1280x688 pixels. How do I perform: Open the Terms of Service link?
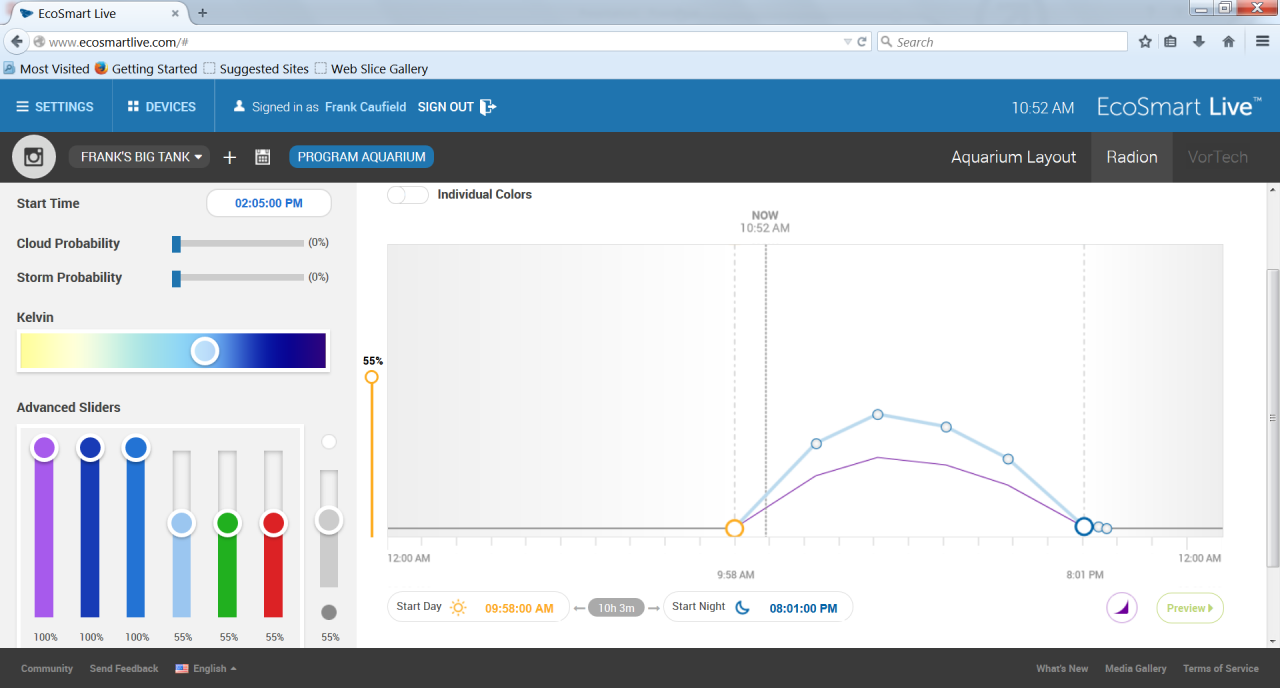[1221, 668]
